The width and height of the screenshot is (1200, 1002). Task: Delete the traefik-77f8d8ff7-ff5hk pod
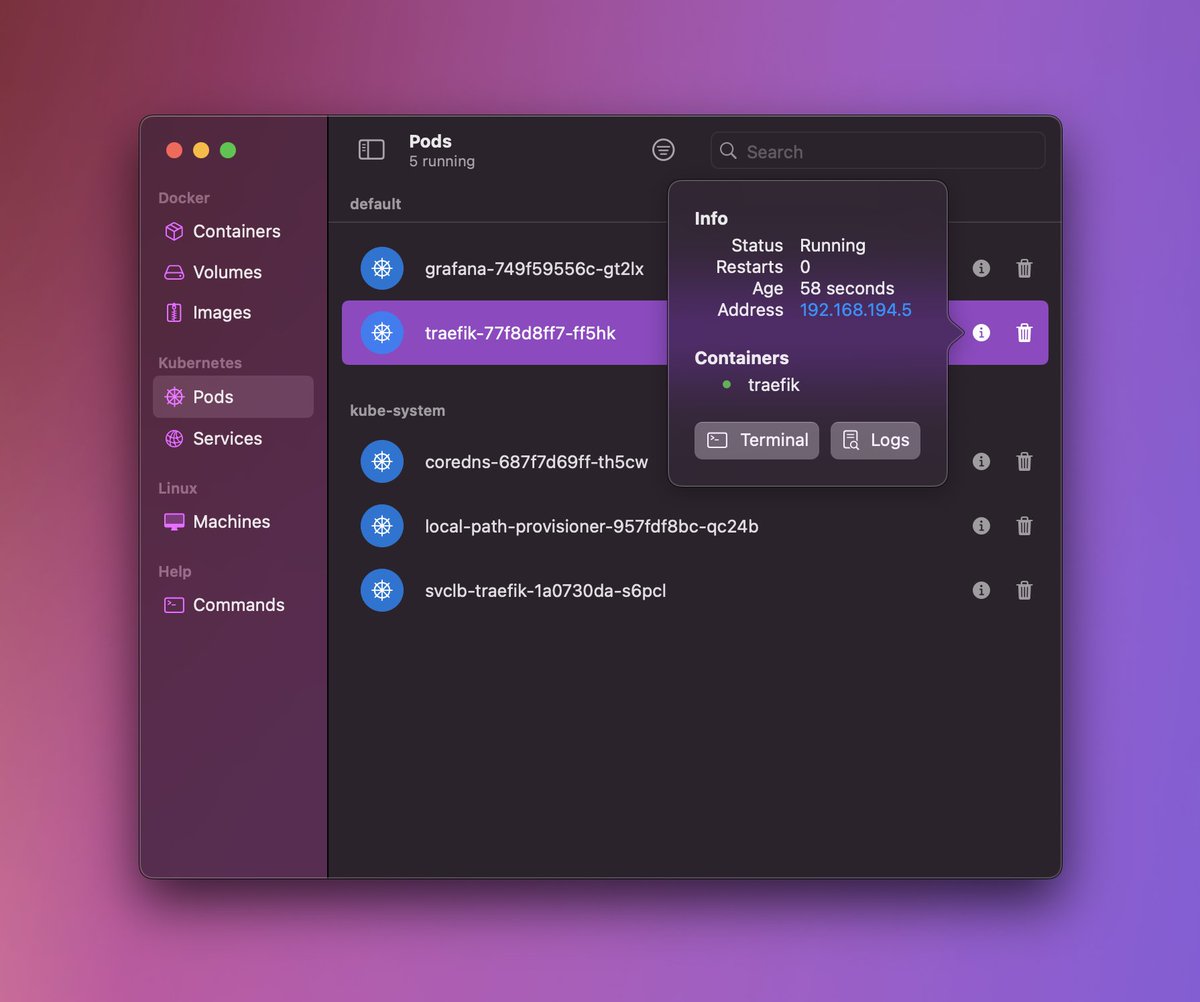[1024, 333]
